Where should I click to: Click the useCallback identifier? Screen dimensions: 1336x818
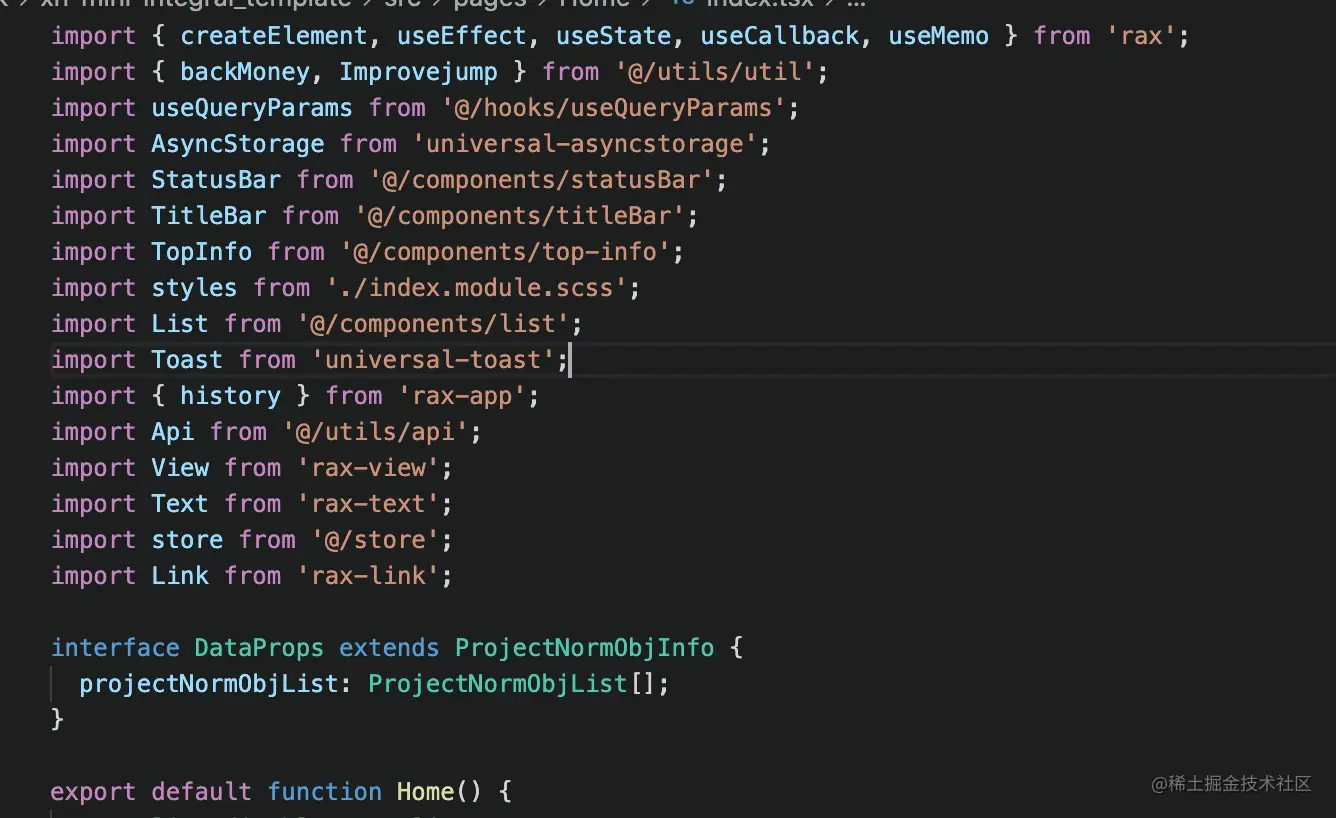(x=779, y=36)
